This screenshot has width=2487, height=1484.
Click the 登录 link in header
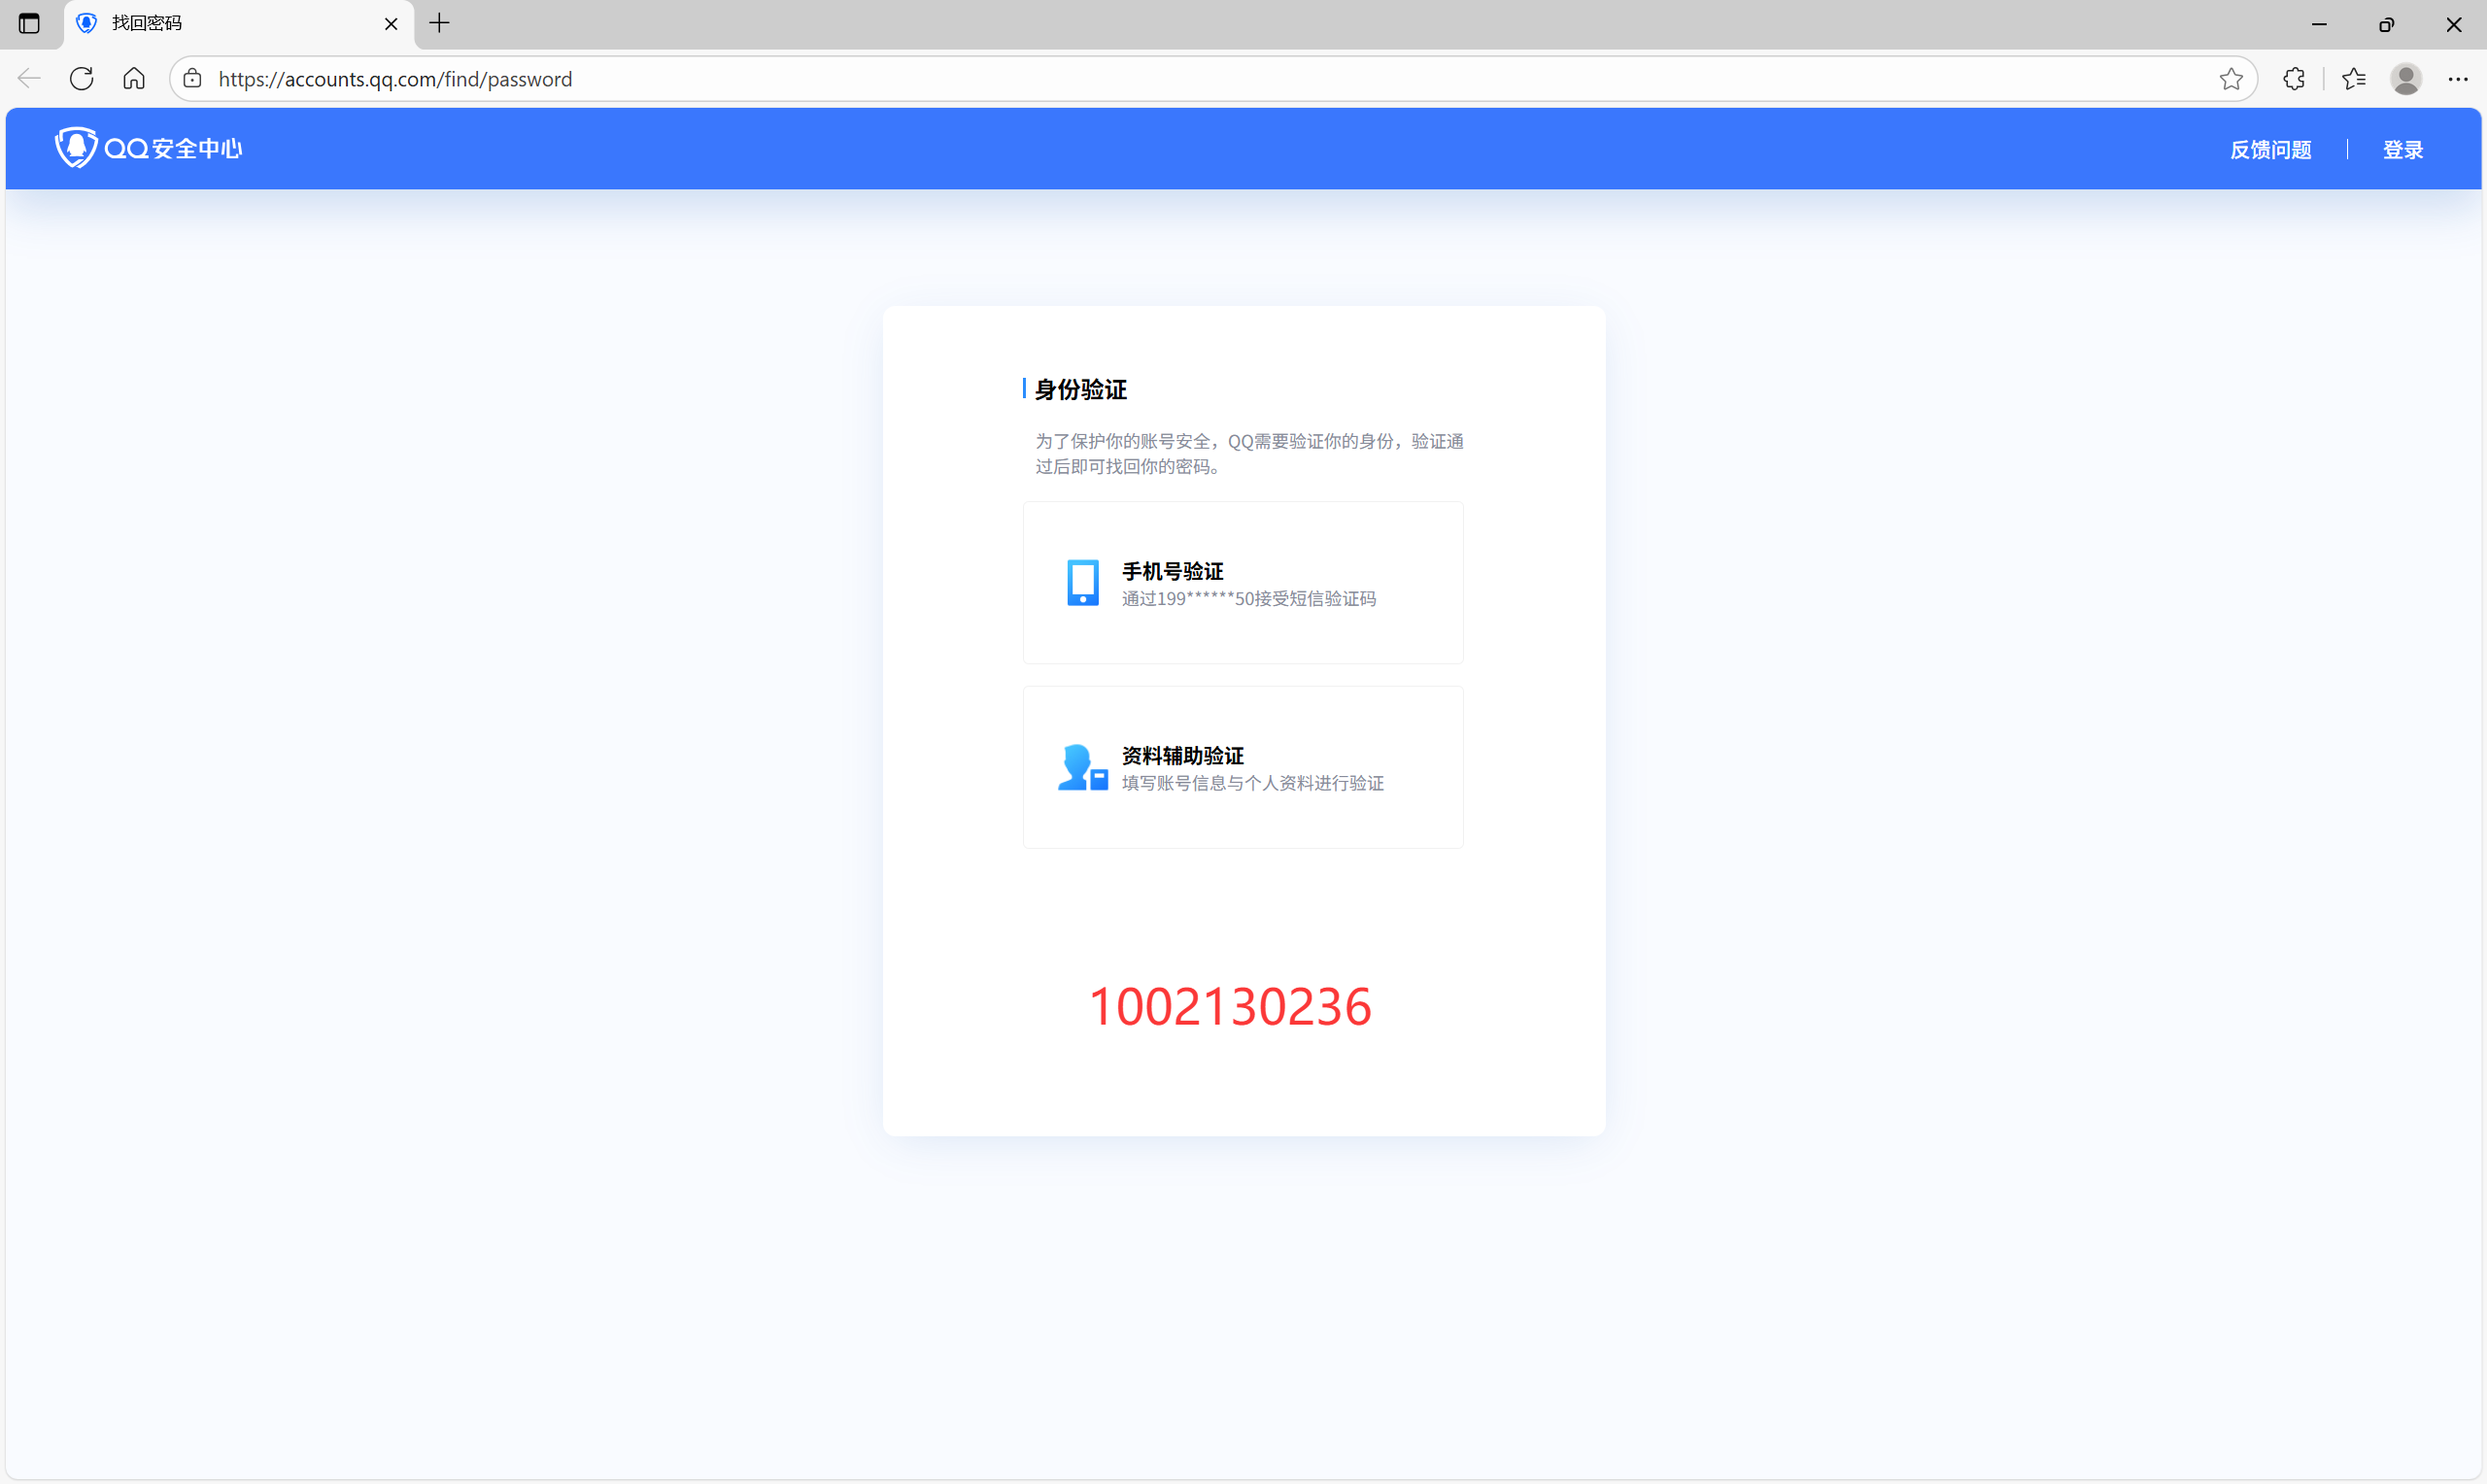[2402, 150]
